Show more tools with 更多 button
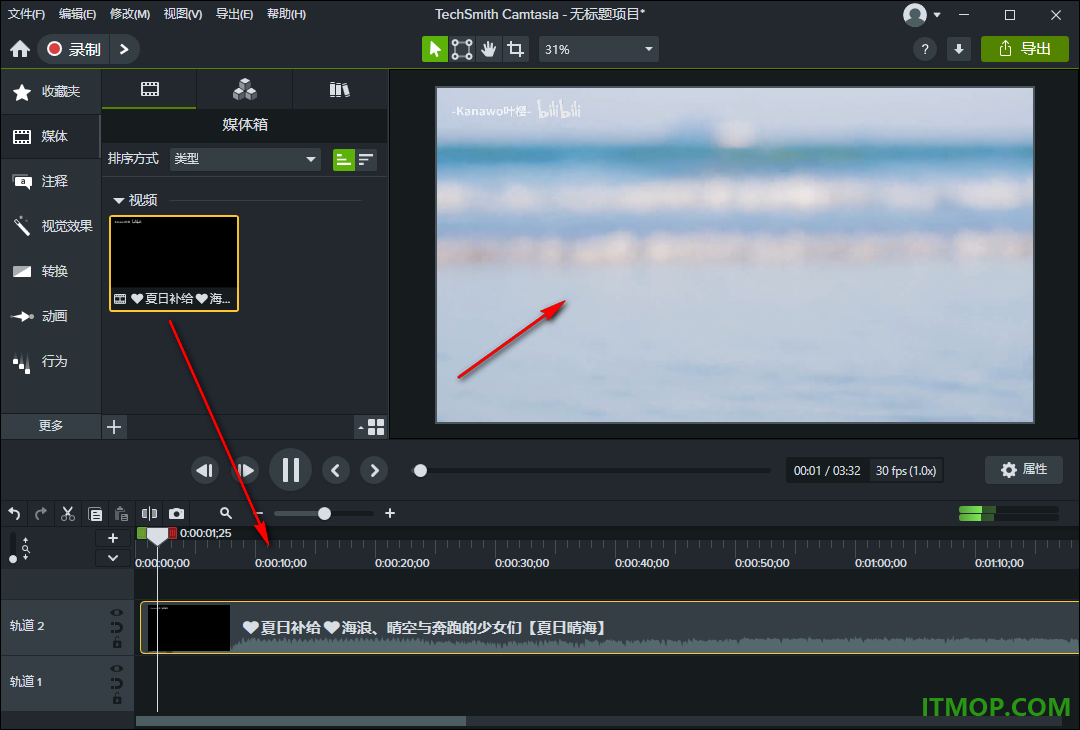 coord(51,426)
